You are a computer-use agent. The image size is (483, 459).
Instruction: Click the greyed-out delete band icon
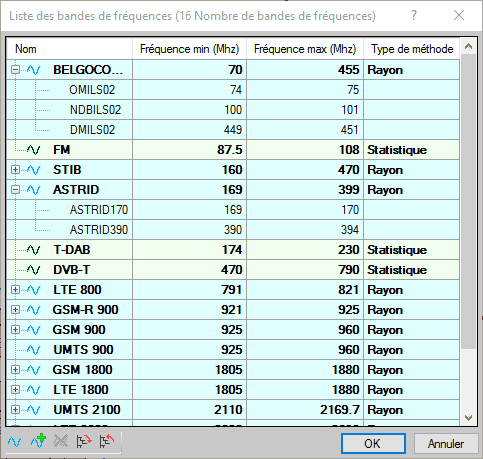pyautogui.click(x=61, y=441)
